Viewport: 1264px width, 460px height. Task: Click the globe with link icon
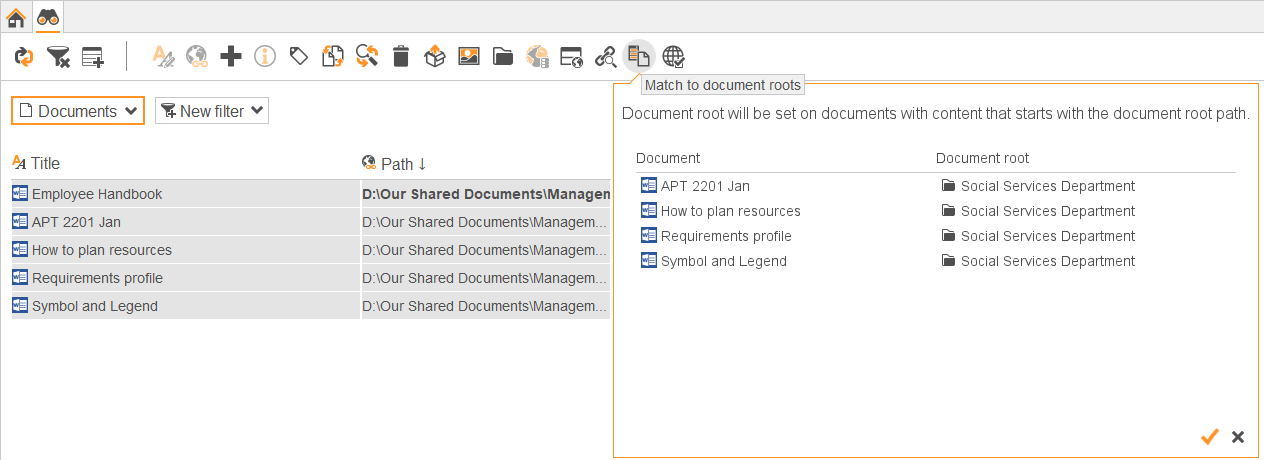(x=197, y=56)
